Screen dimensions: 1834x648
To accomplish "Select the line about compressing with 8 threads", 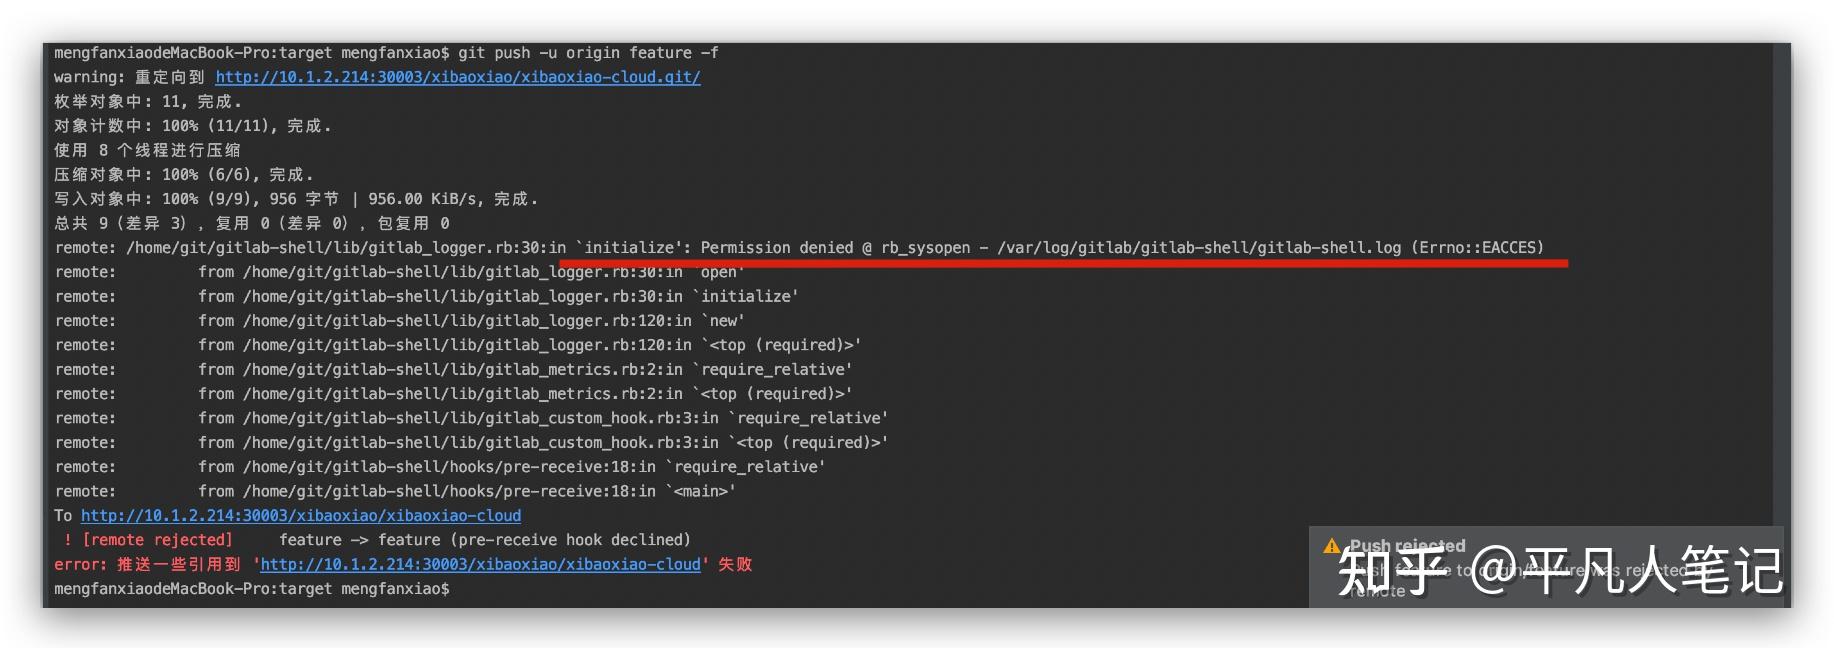I will [x=147, y=150].
